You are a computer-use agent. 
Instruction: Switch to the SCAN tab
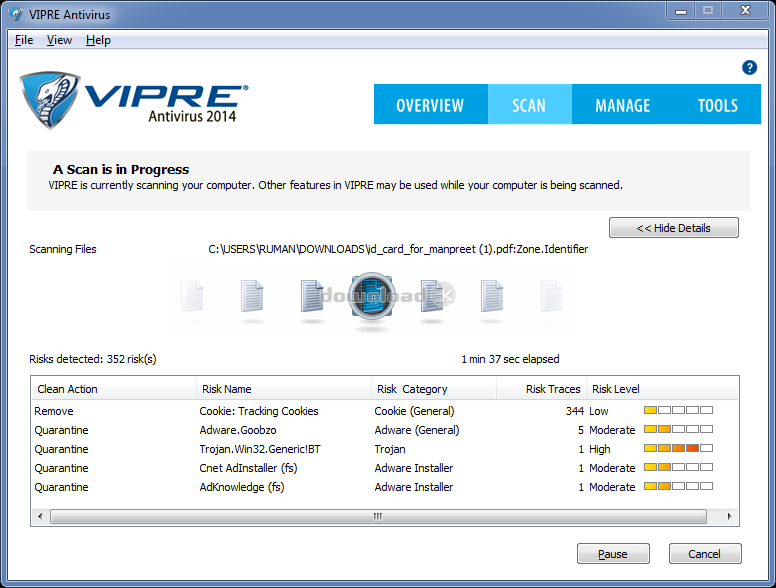point(529,104)
